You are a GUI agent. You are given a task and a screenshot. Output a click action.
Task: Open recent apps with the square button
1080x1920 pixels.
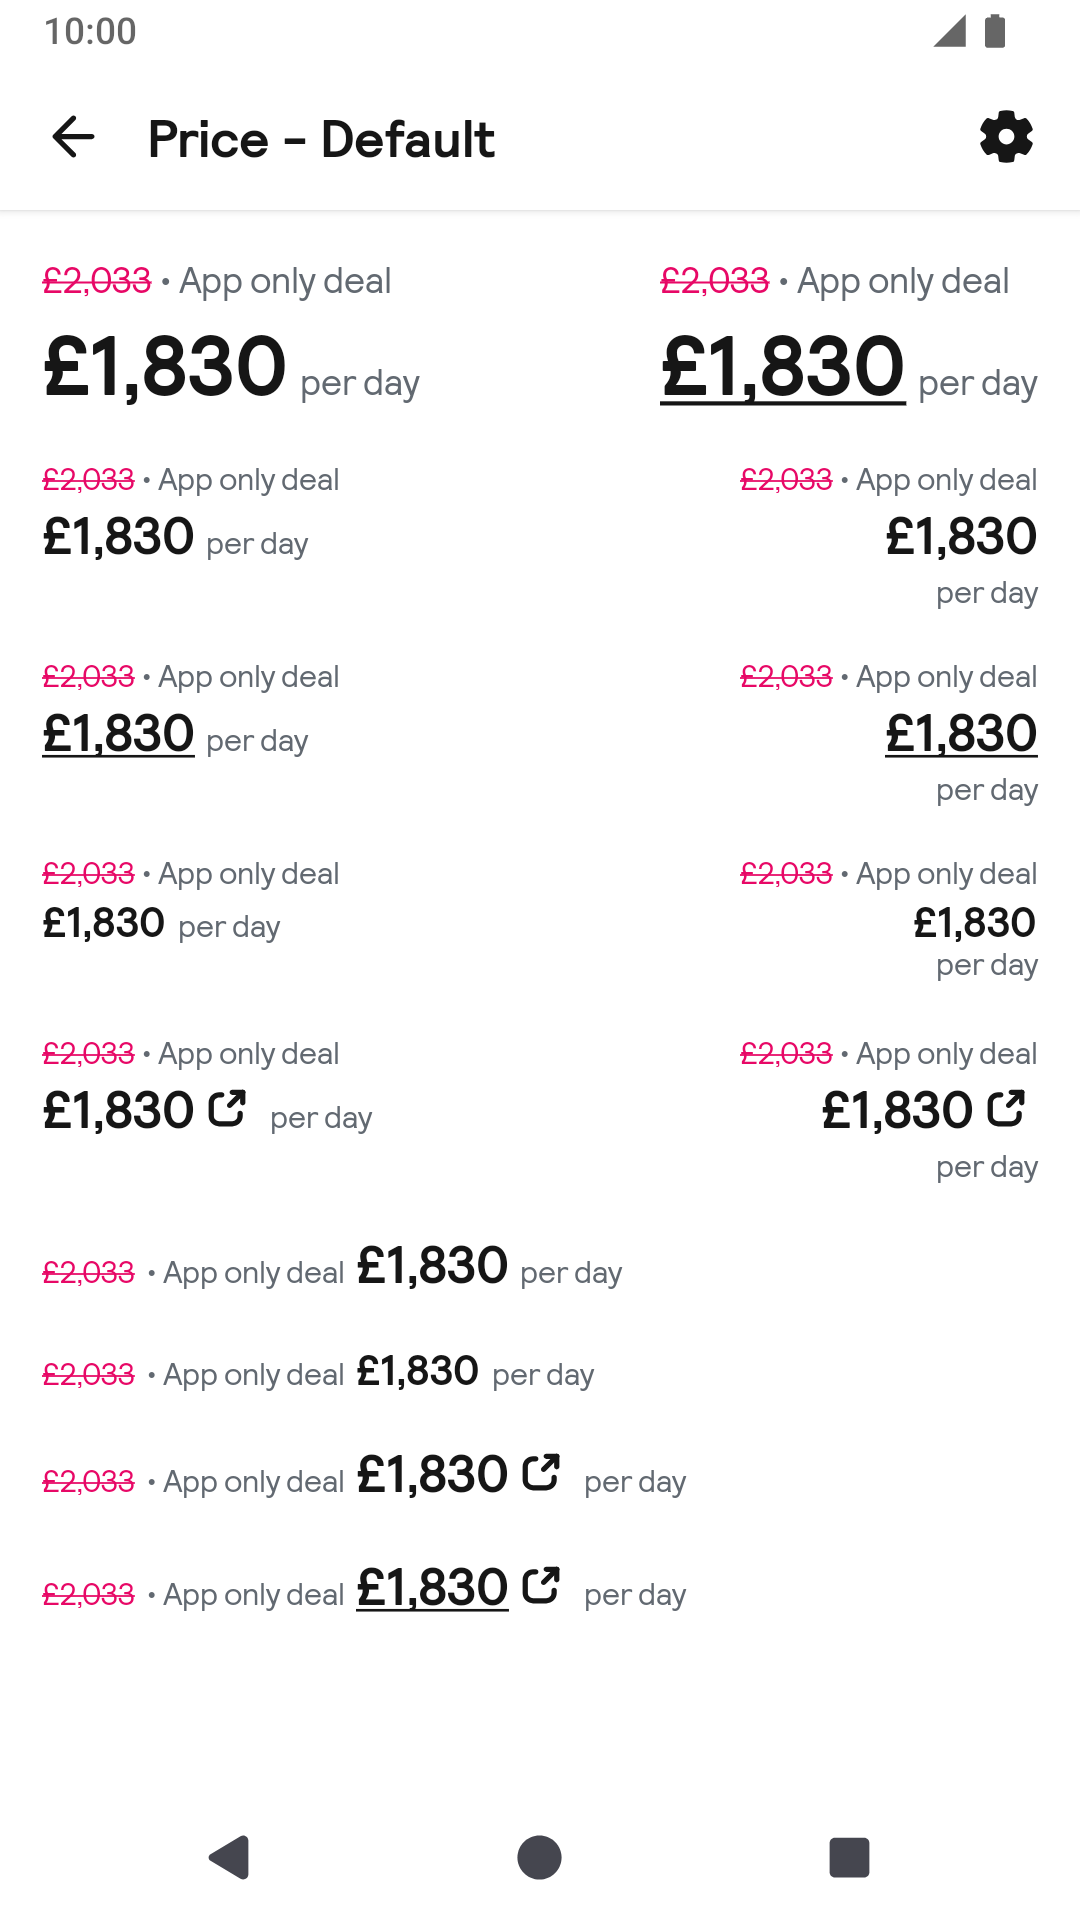(849, 1858)
